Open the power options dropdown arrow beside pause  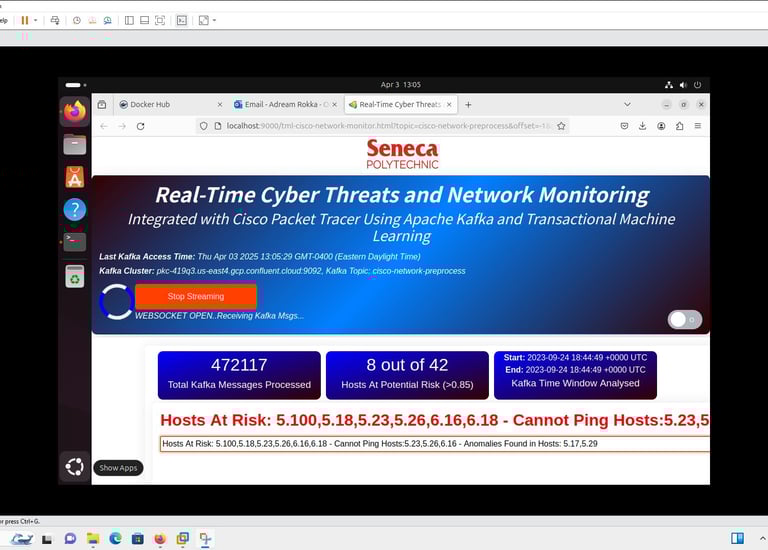[35, 20]
